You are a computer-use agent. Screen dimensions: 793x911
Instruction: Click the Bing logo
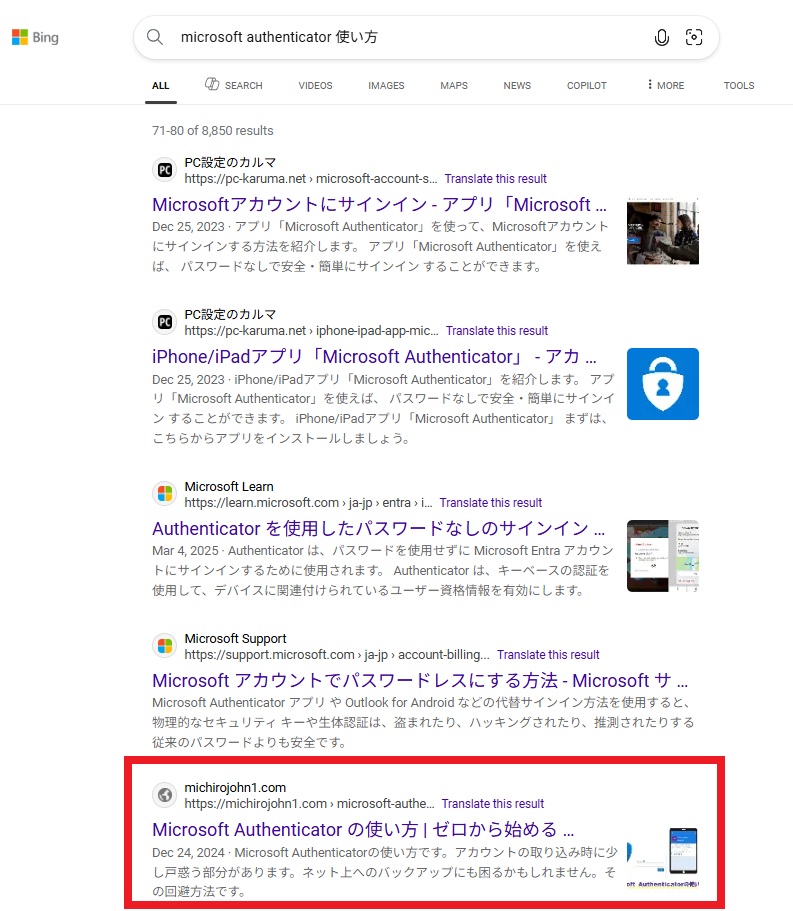(35, 37)
